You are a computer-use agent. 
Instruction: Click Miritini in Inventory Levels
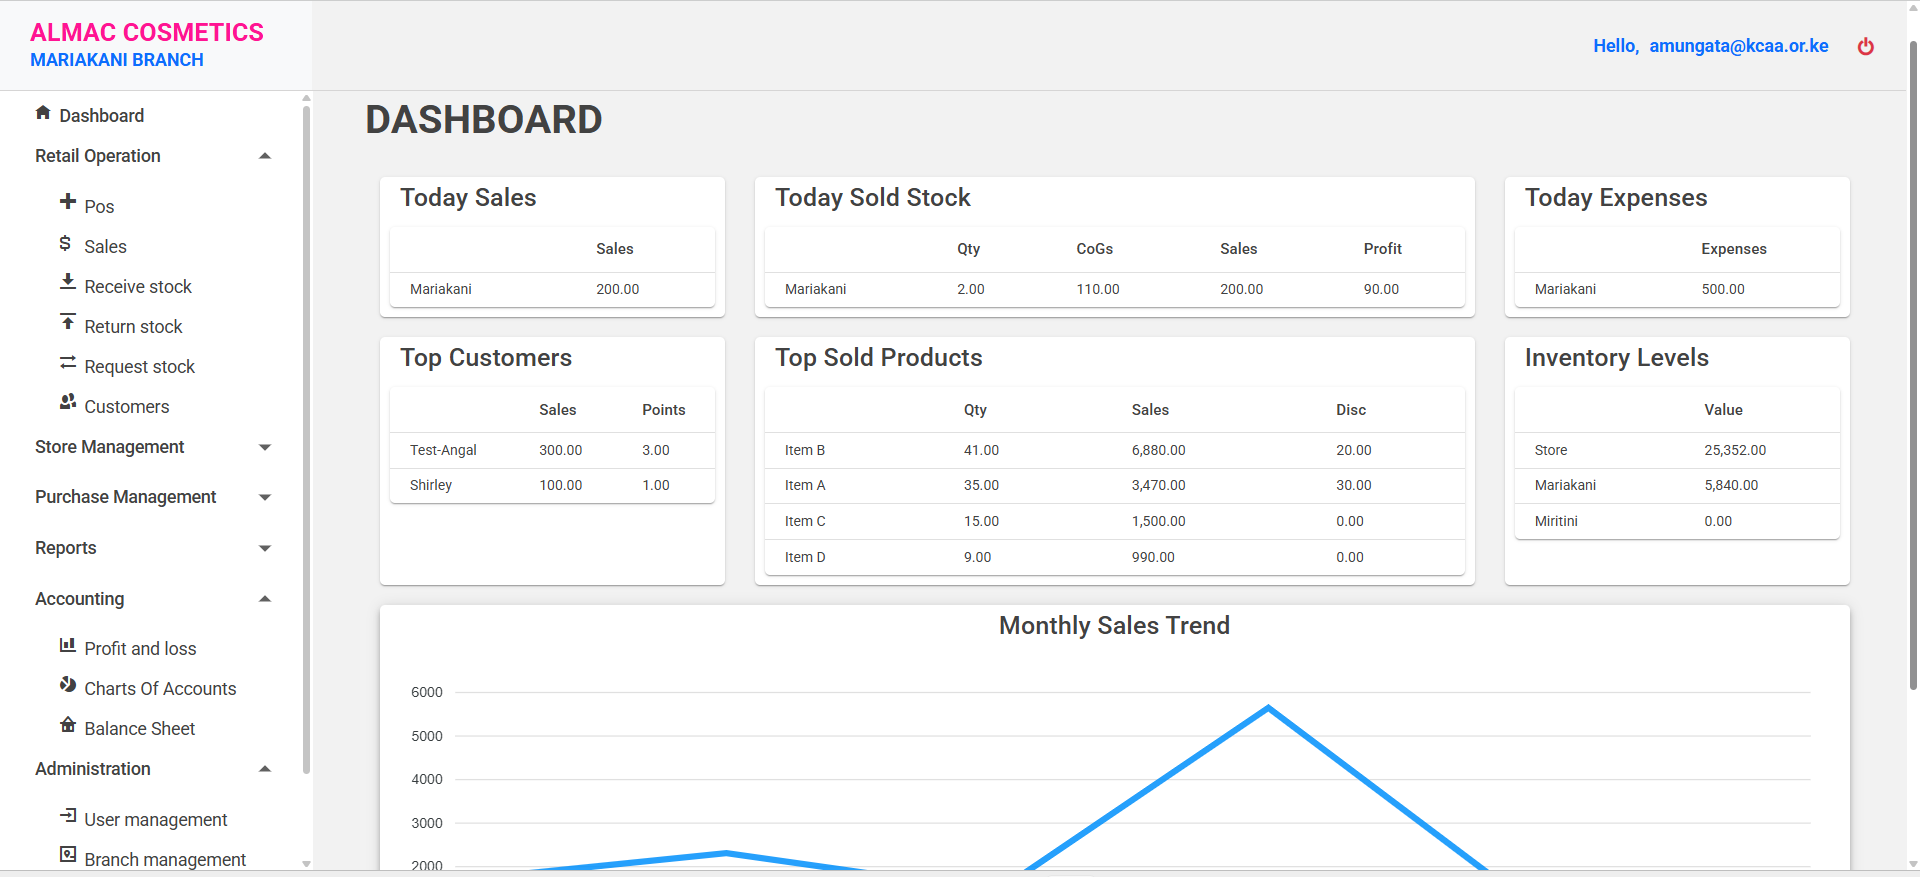(x=1556, y=521)
